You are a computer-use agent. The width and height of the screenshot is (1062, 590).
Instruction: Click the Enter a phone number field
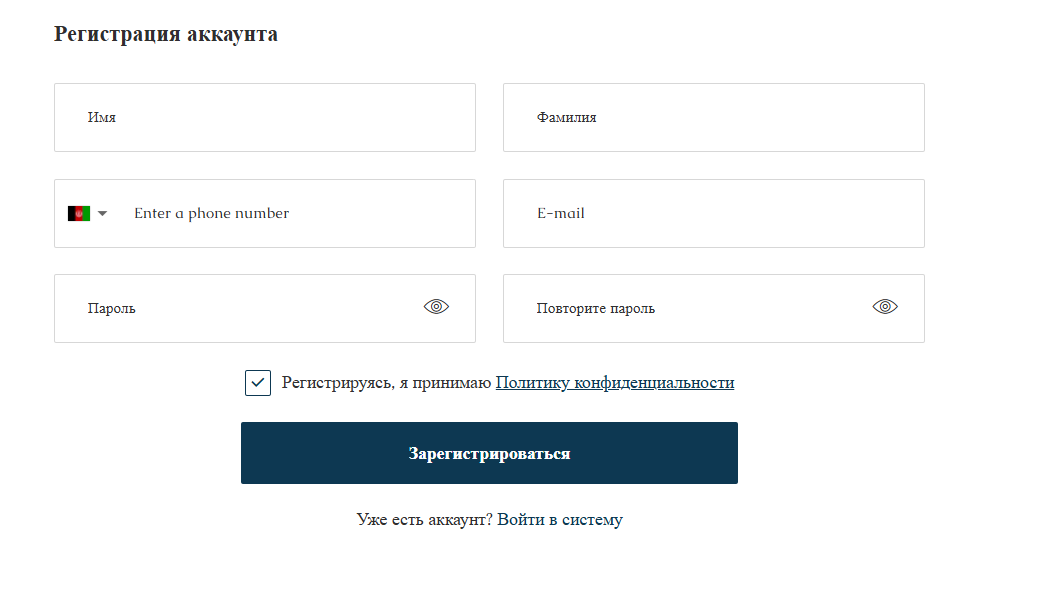point(298,213)
